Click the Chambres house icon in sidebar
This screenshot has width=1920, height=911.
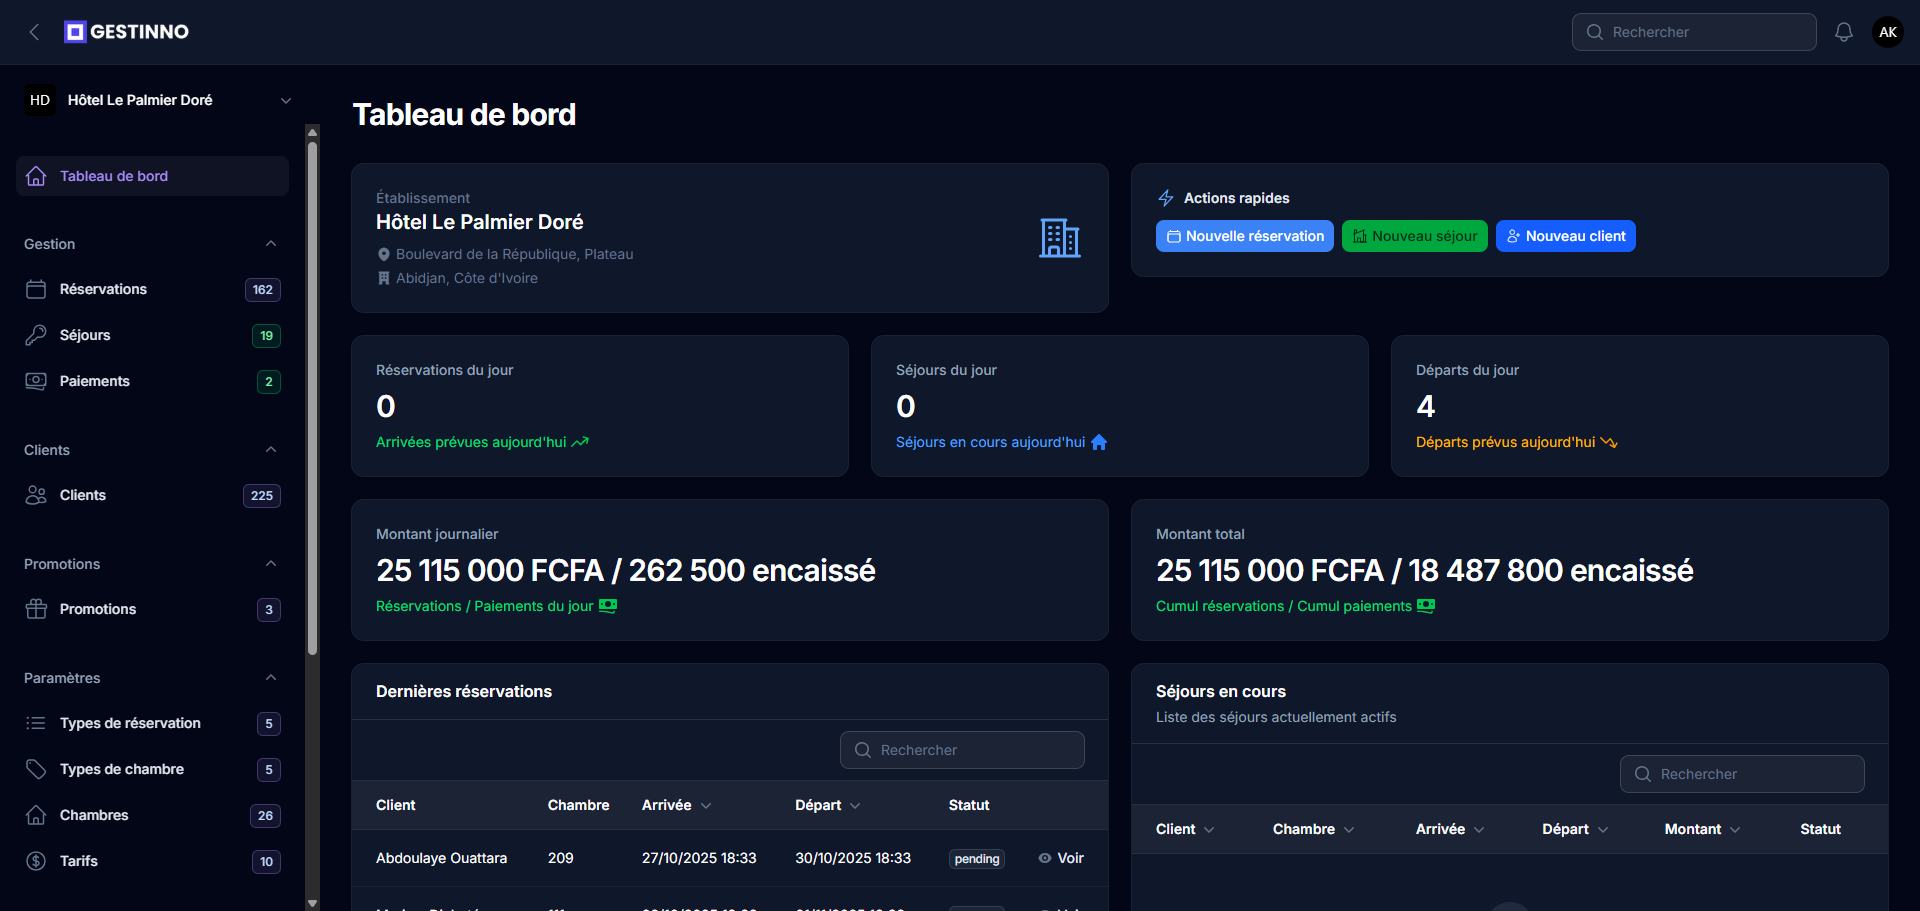pyautogui.click(x=36, y=815)
